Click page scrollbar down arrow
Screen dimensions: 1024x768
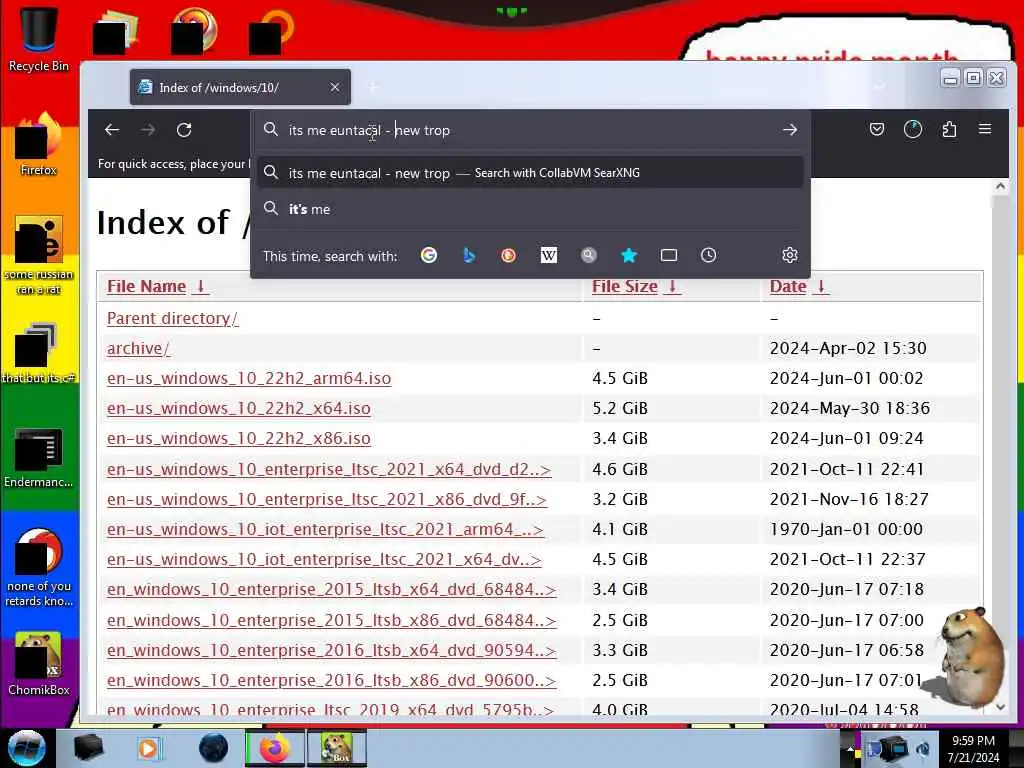[1000, 707]
